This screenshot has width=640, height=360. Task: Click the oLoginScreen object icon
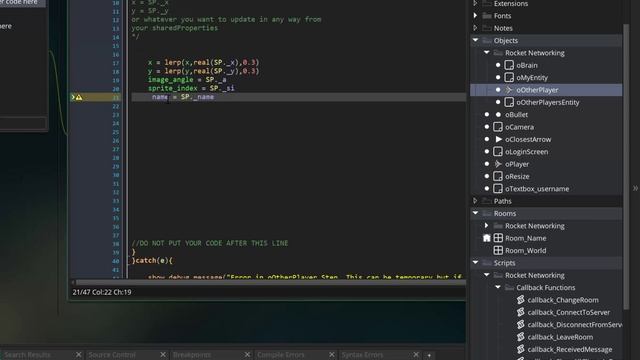498,151
